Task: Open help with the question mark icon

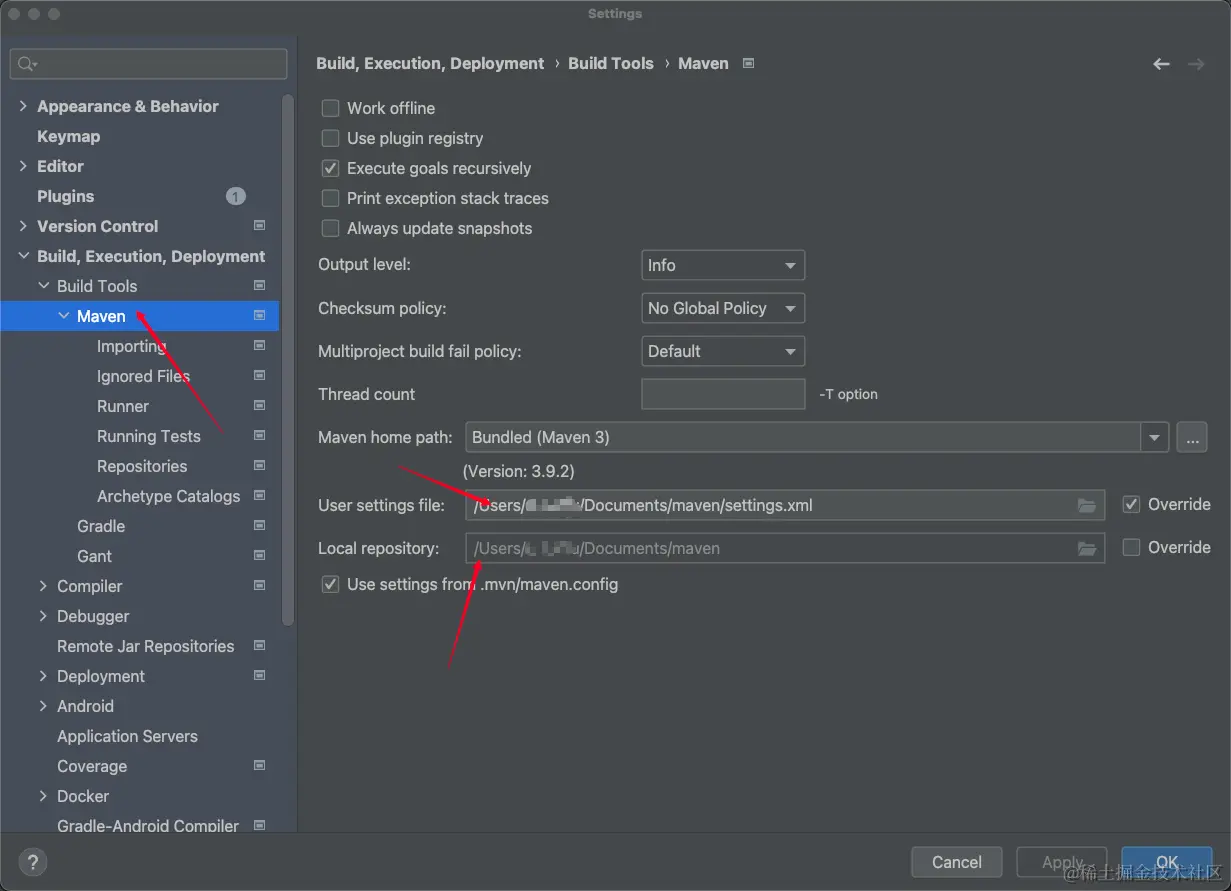Action: tap(33, 862)
